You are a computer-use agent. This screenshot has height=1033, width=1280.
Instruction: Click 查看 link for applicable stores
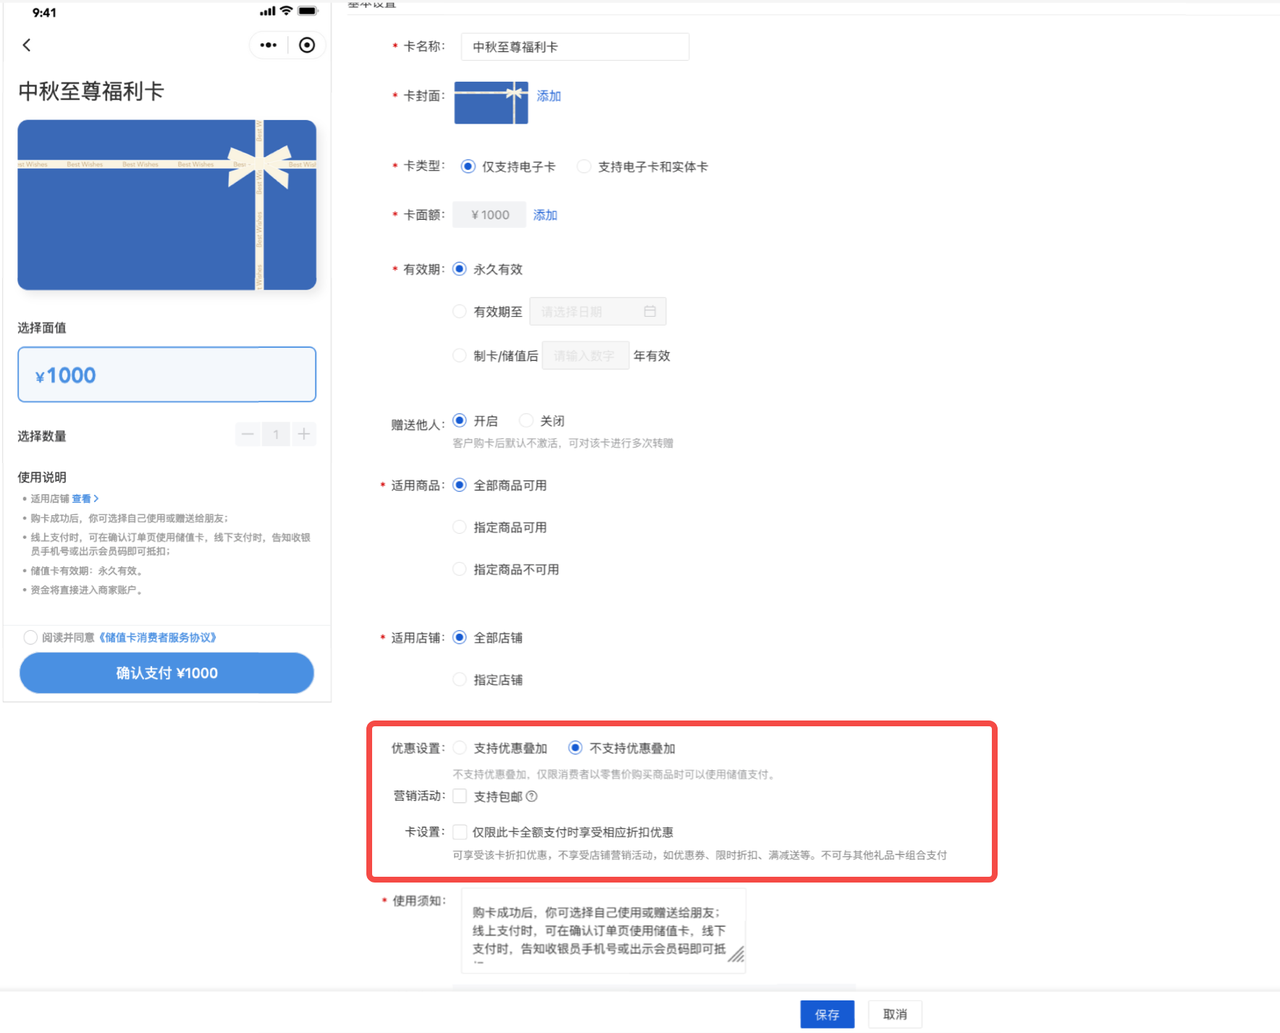85,499
